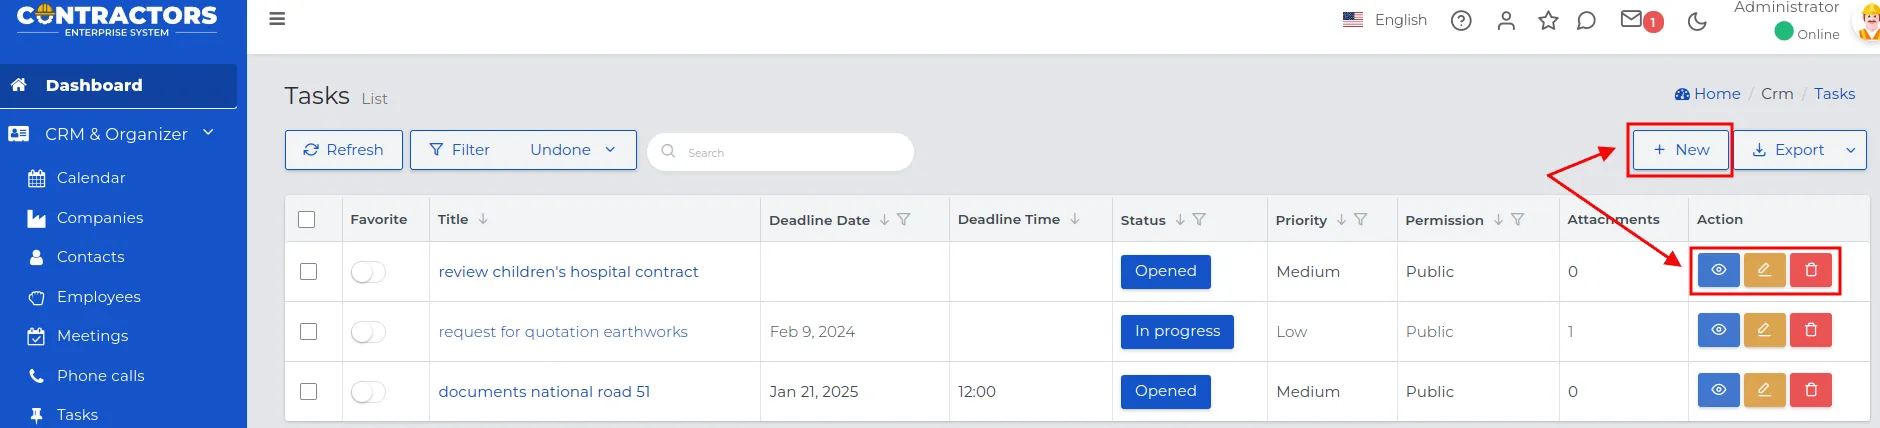Go to Calendar in the sidebar
The width and height of the screenshot is (1880, 428).
click(x=91, y=178)
